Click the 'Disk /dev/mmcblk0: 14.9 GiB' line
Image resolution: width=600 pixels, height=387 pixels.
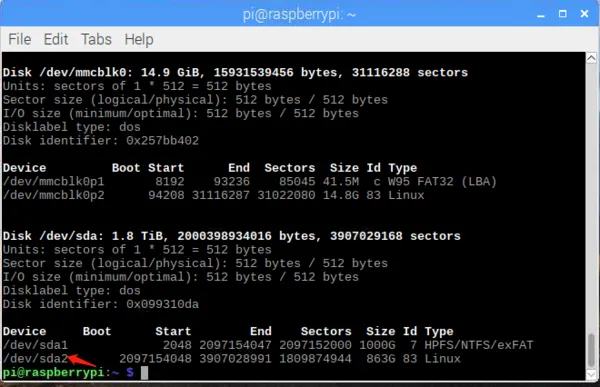[x=235, y=72]
